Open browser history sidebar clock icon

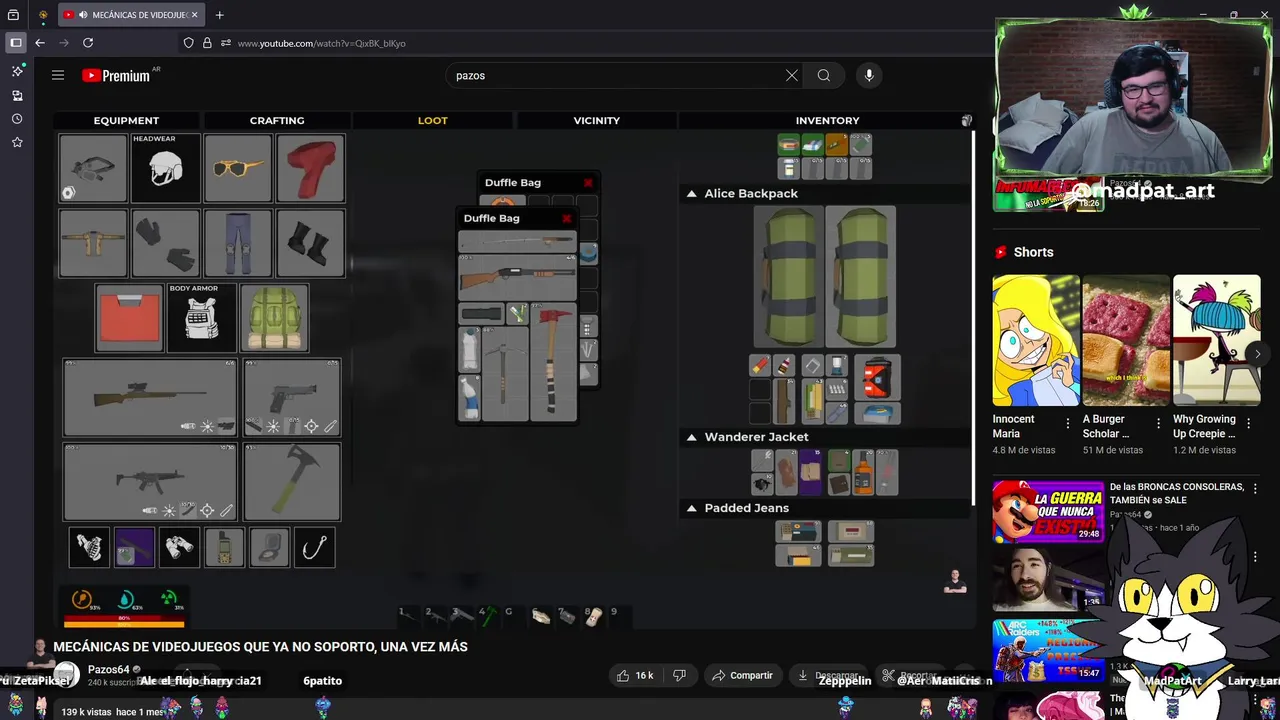click(16, 119)
